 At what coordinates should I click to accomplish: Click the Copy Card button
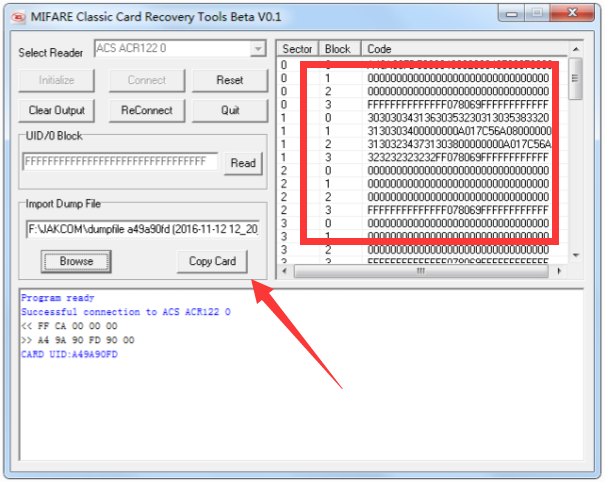[x=212, y=261]
